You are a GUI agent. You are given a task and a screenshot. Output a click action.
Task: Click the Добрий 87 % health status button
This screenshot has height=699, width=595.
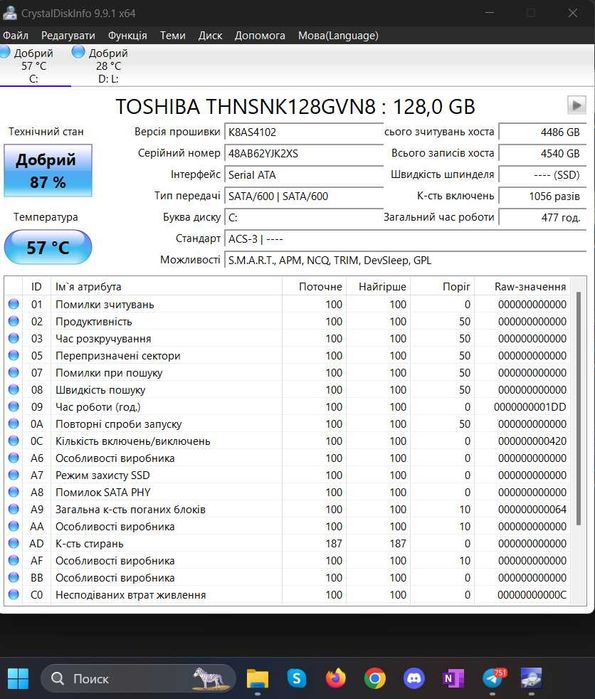coord(48,170)
